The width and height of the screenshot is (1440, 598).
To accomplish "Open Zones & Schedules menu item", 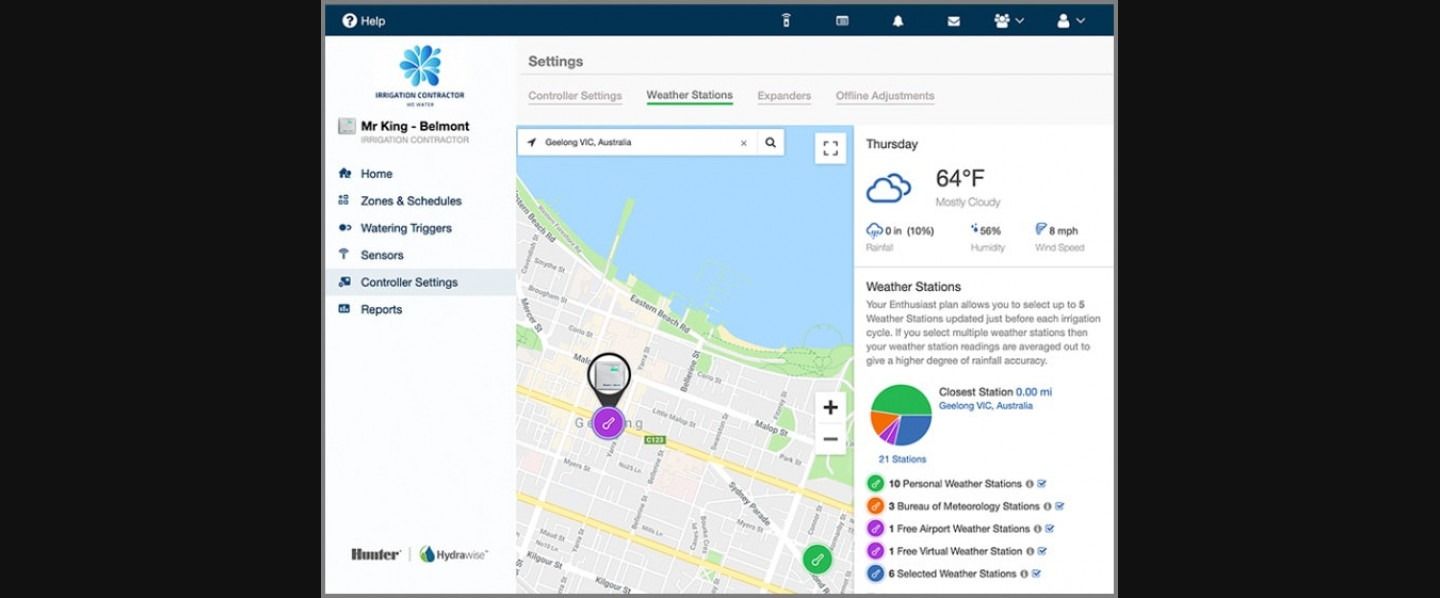I will (411, 201).
